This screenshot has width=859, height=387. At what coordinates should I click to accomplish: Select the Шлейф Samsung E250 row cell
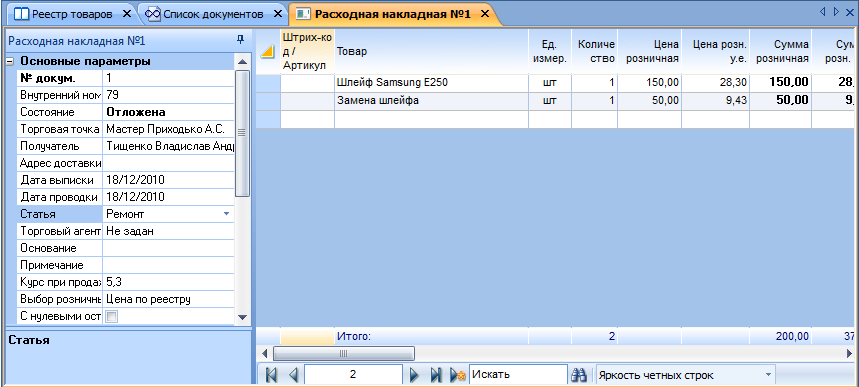(x=431, y=83)
